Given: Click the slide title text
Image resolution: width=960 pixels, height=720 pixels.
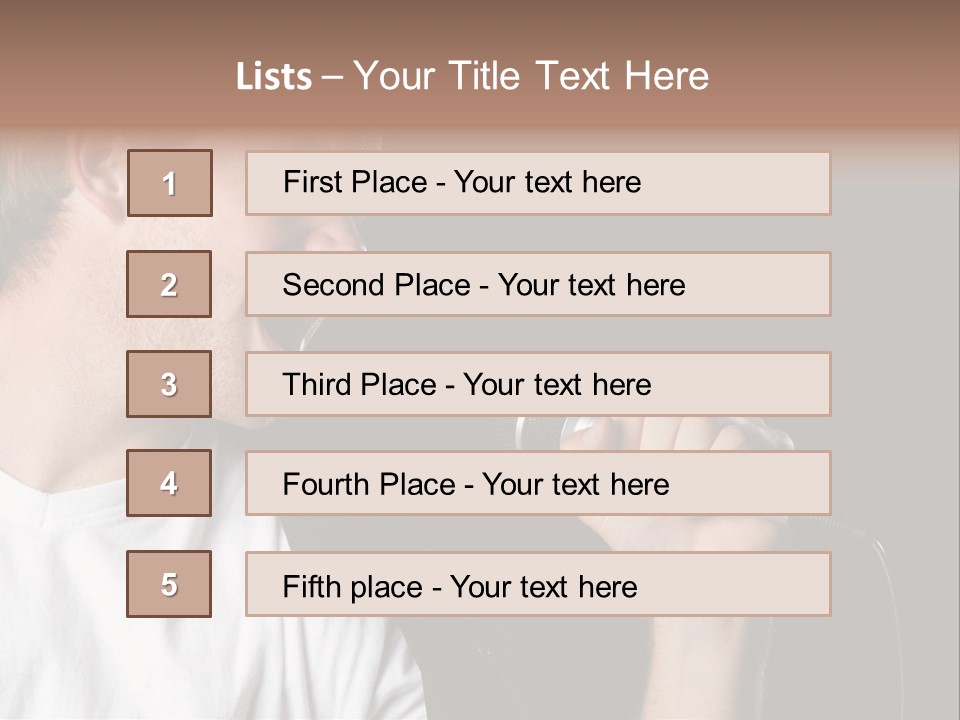Looking at the screenshot, I should [x=472, y=76].
